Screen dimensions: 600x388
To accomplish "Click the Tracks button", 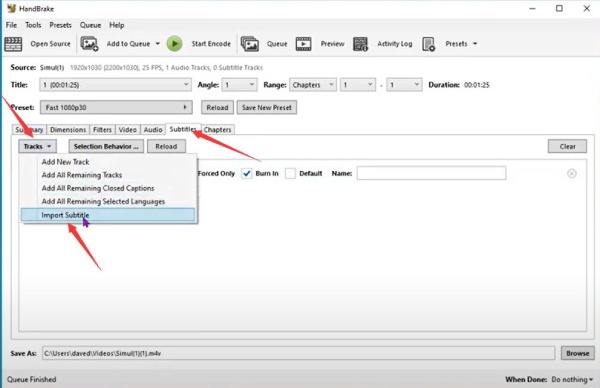I will [x=38, y=147].
